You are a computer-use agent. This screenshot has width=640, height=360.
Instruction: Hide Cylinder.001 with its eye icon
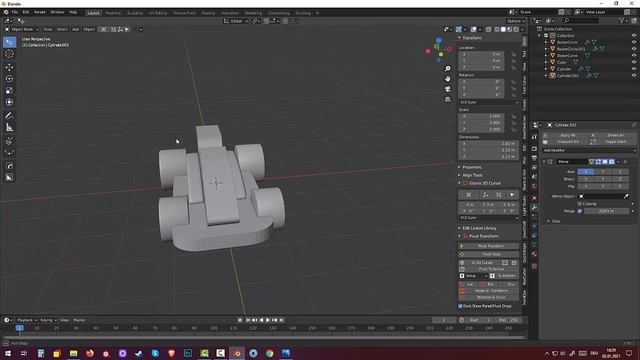pyautogui.click(x=634, y=76)
